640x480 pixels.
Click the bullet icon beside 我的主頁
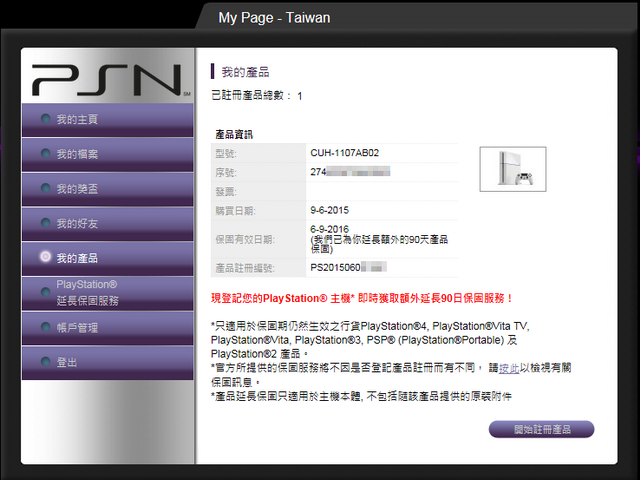(x=45, y=119)
